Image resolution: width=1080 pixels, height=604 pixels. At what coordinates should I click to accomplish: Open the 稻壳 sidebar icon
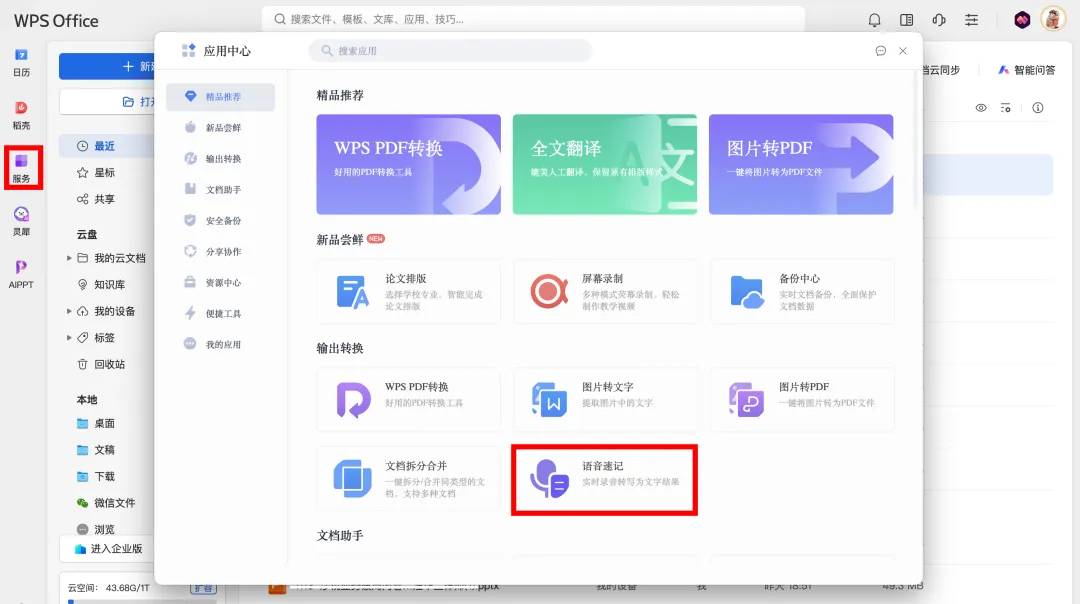point(21,116)
